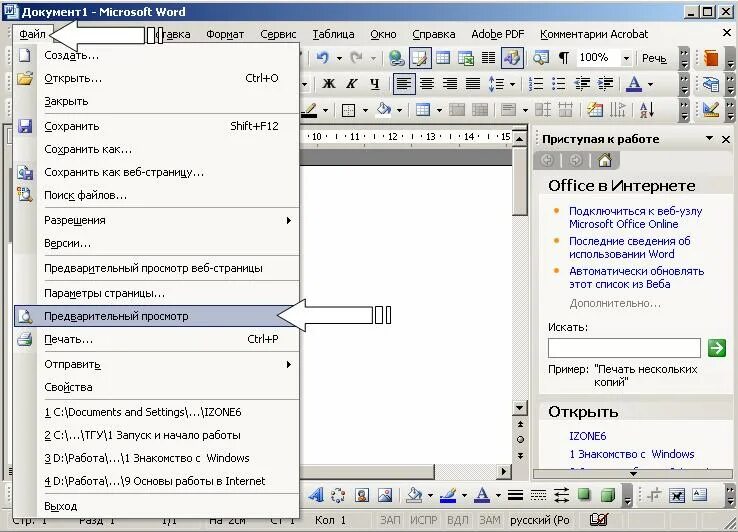
Task: Click the Line Color brush on Drawing toolbar
Action: (x=448, y=495)
